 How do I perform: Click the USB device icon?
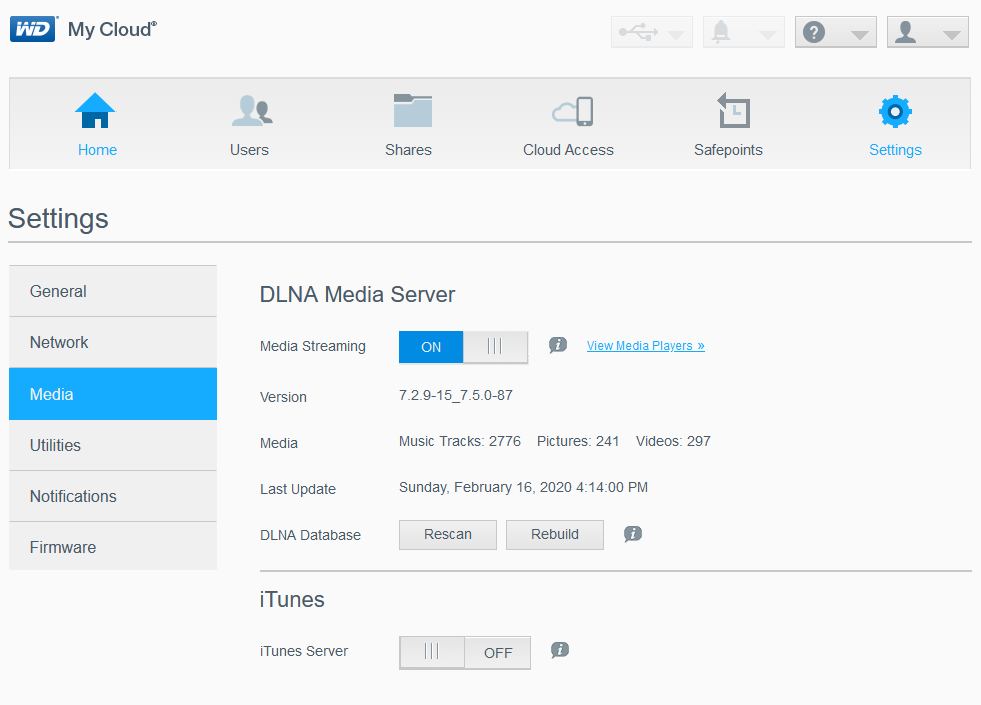pyautogui.click(x=638, y=31)
